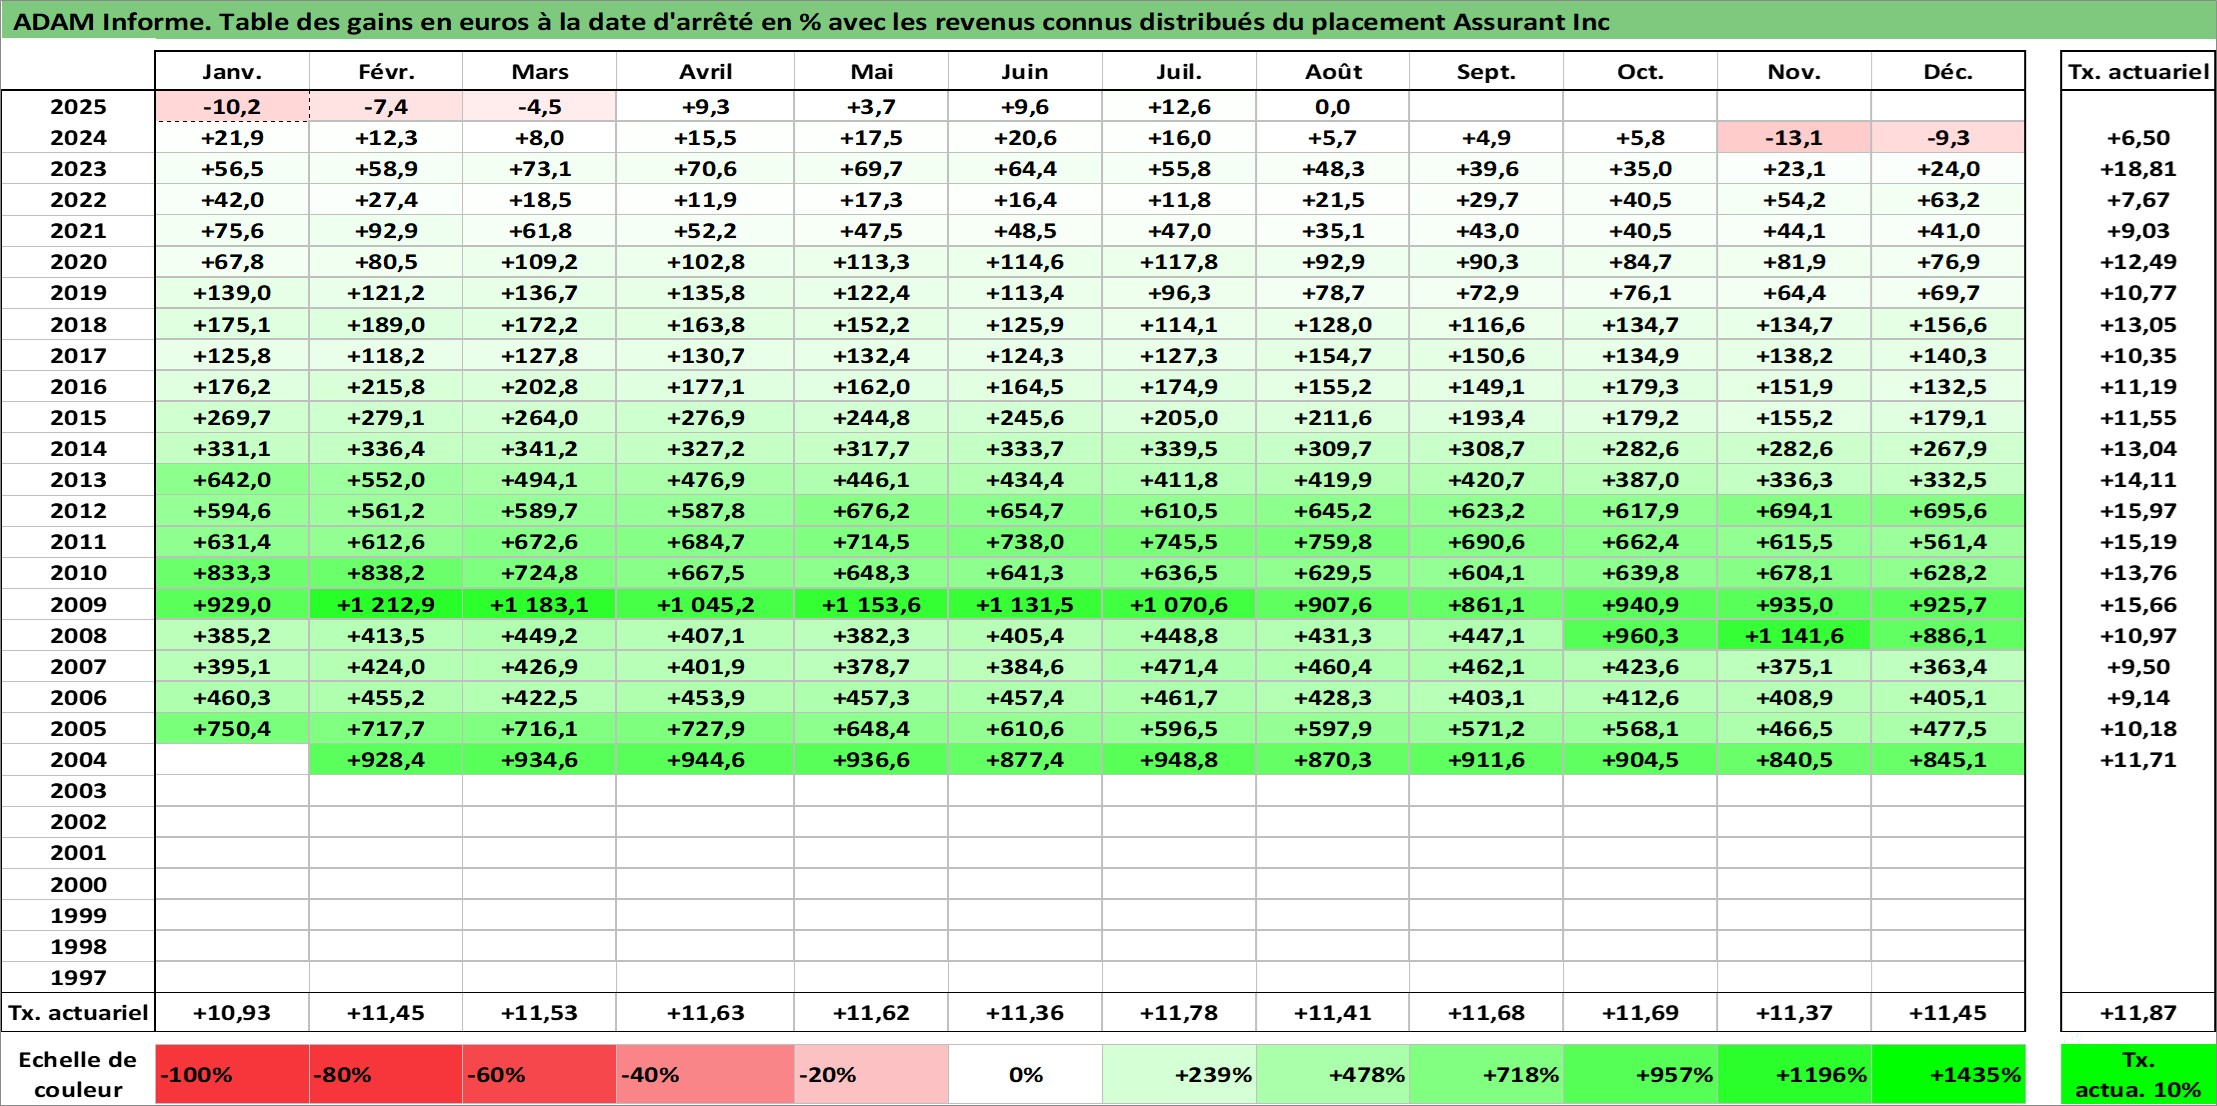Click the +6,50 actuarial rate for 2024
This screenshot has width=2217, height=1106.
[x=2138, y=137]
